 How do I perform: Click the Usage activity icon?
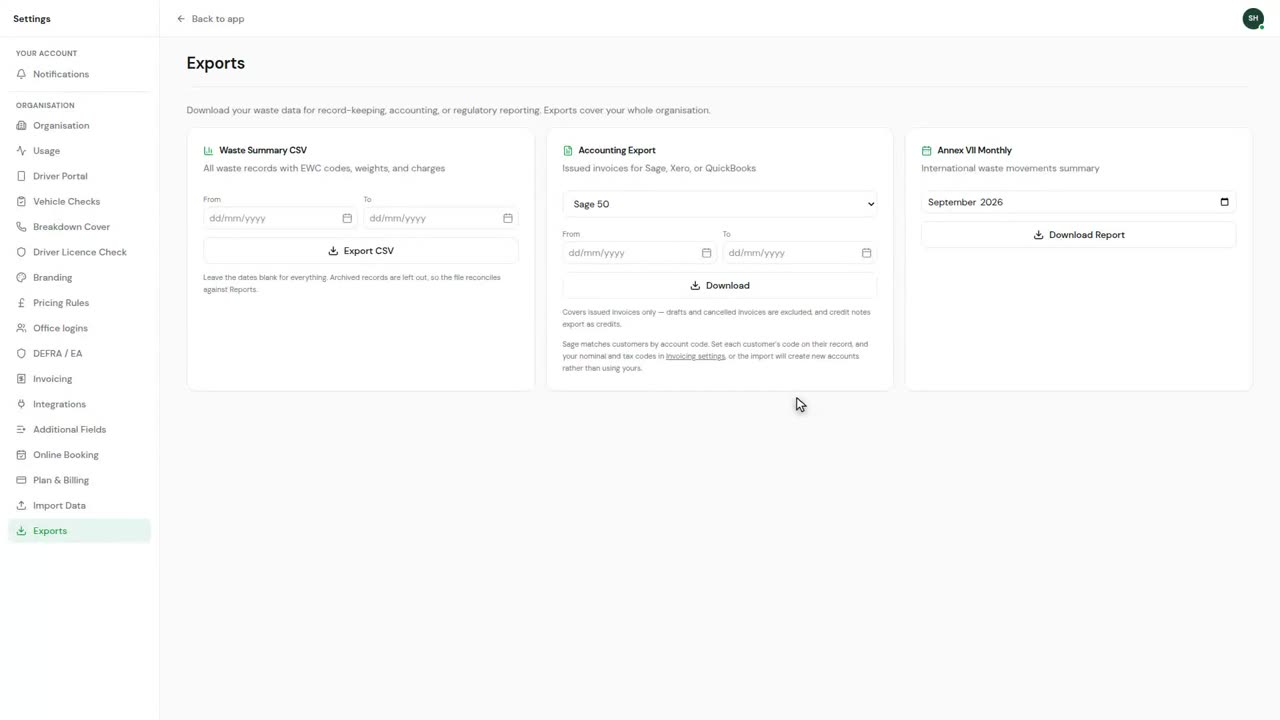click(x=21, y=151)
